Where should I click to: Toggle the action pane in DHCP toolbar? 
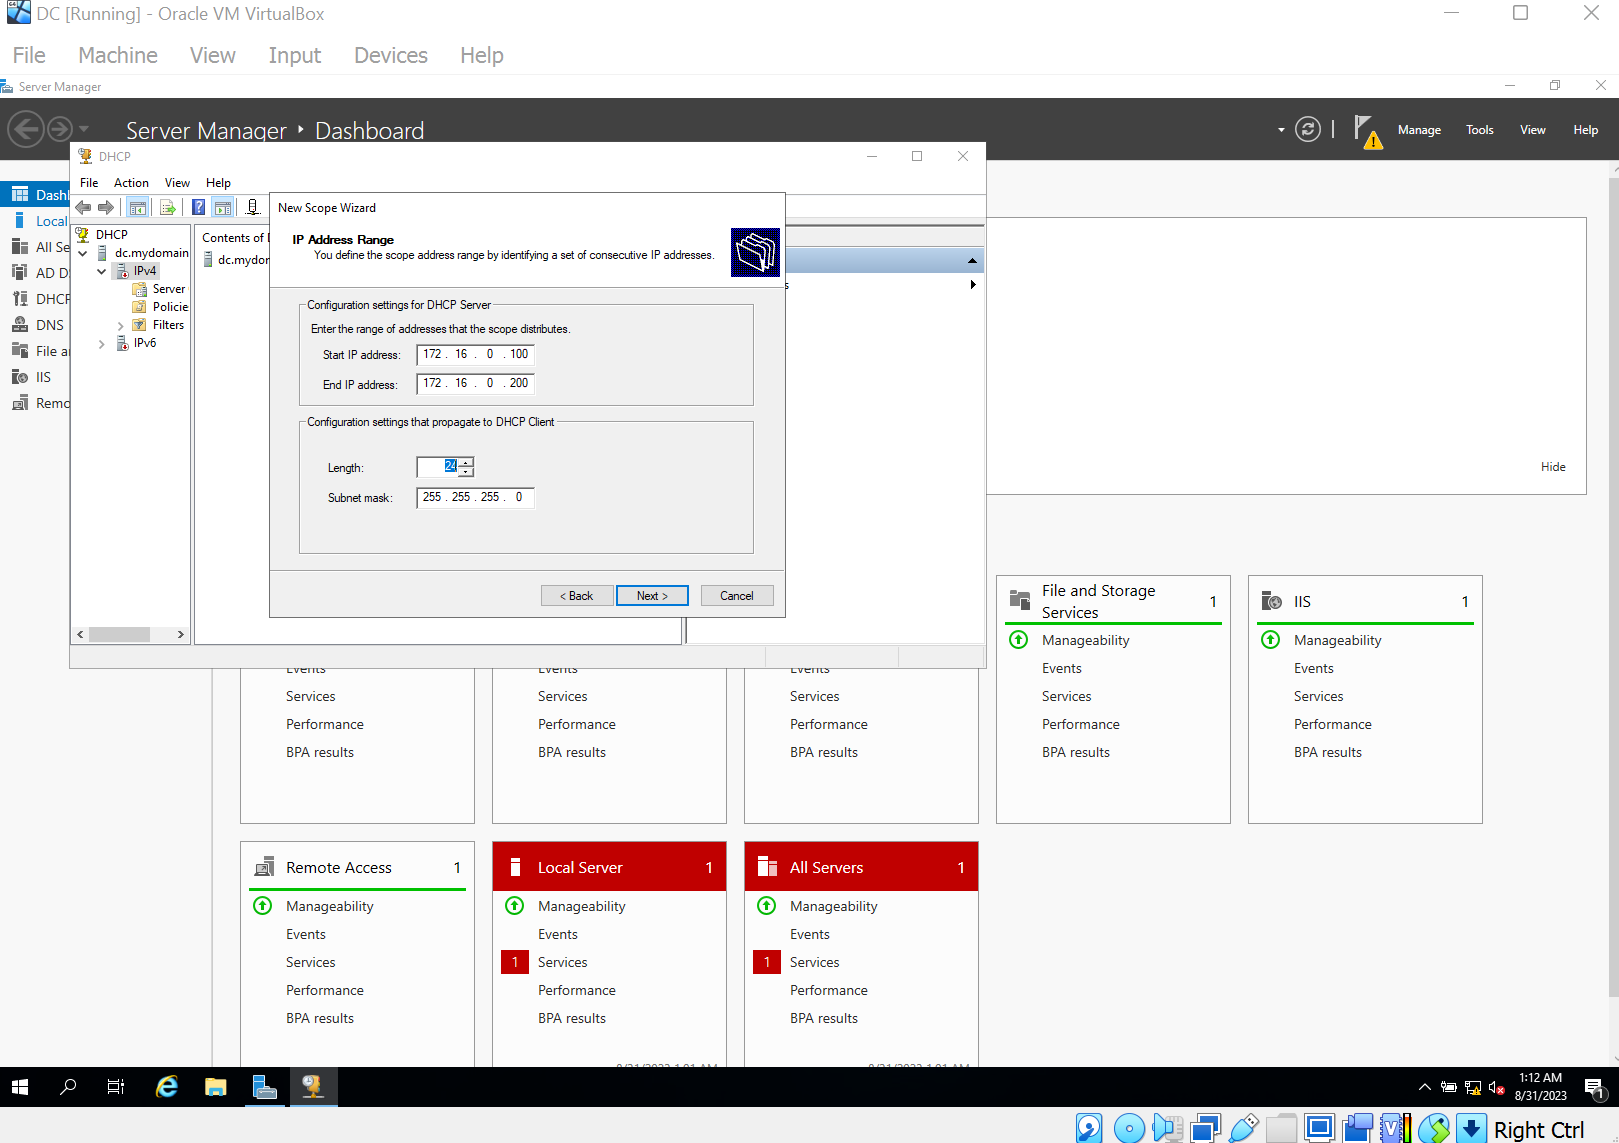tap(223, 207)
